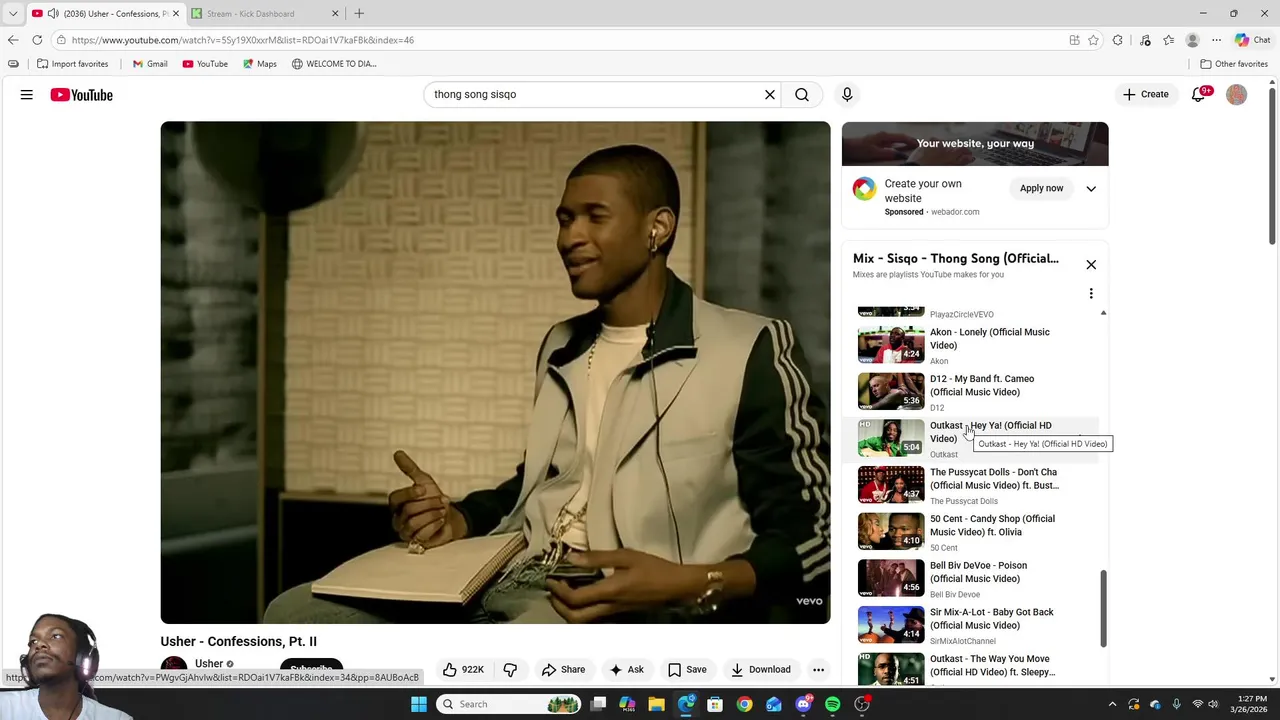Screen dimensions: 1280x720
Task: Open Spotify from the taskbar
Action: [x=832, y=704]
